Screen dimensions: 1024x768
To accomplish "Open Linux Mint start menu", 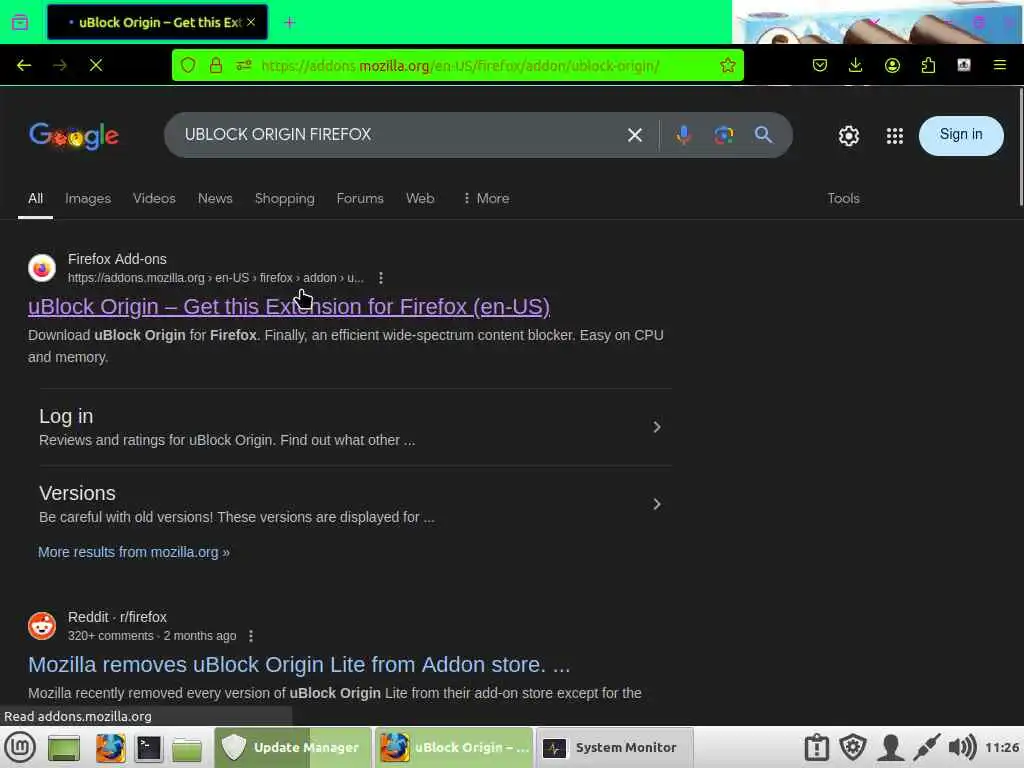I will point(20,747).
